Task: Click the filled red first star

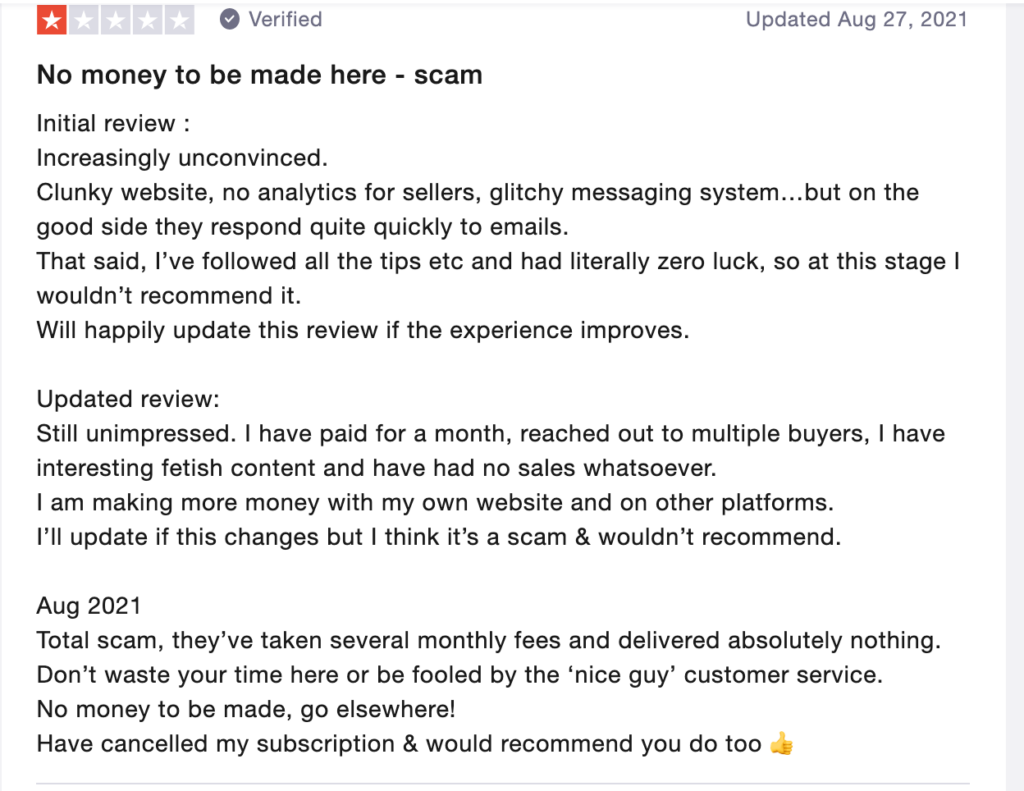Action: click(x=52, y=20)
